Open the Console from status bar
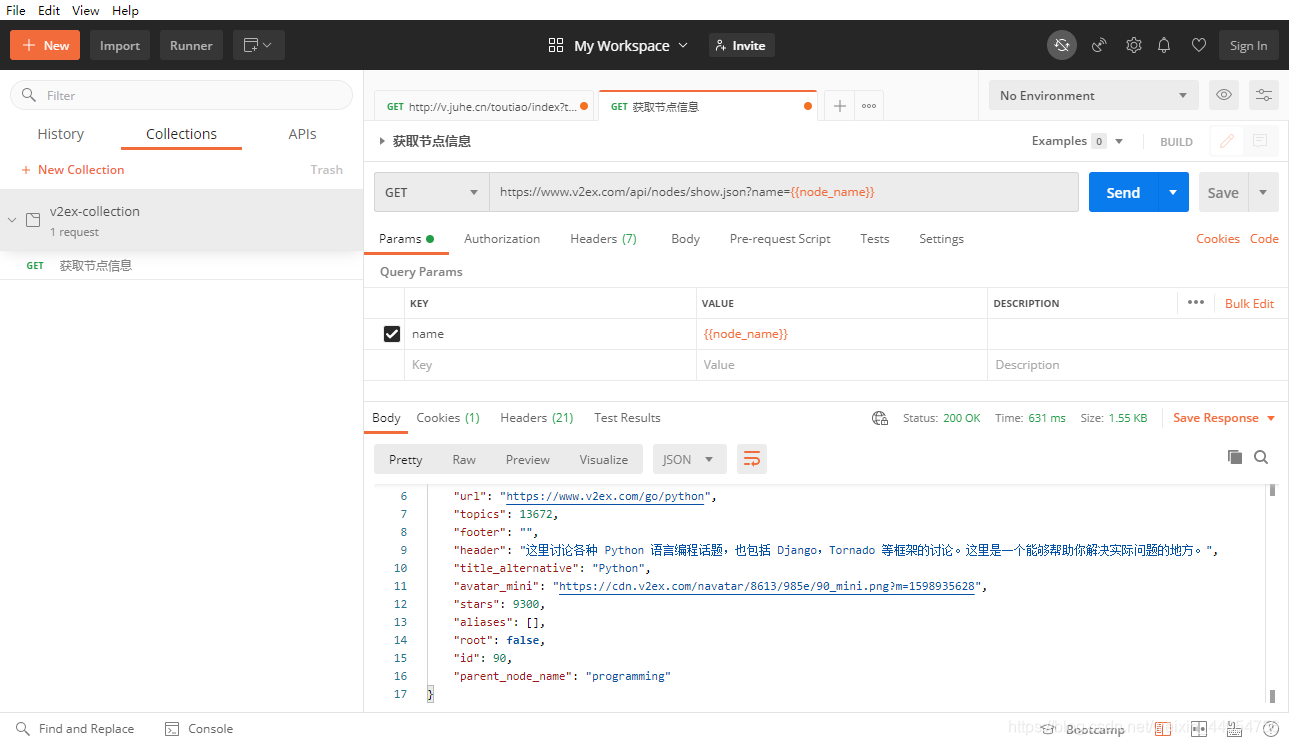This screenshot has height=745, width=1289. (x=199, y=729)
